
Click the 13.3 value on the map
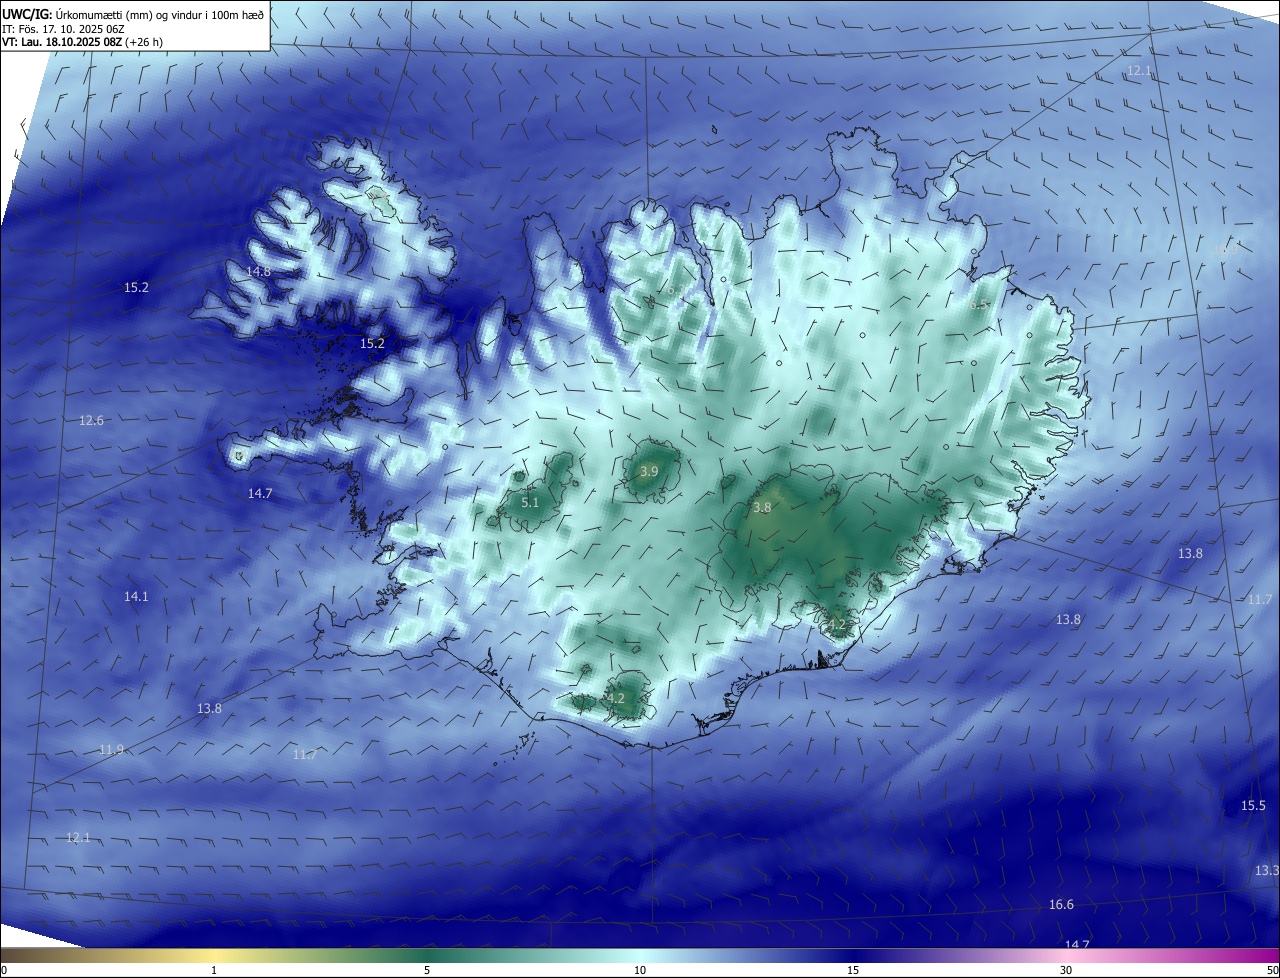[x=1266, y=870]
